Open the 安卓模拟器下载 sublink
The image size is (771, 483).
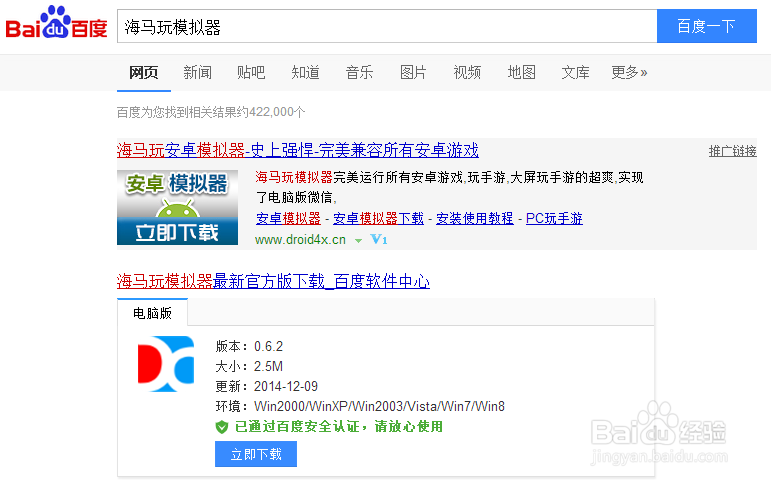(378, 218)
